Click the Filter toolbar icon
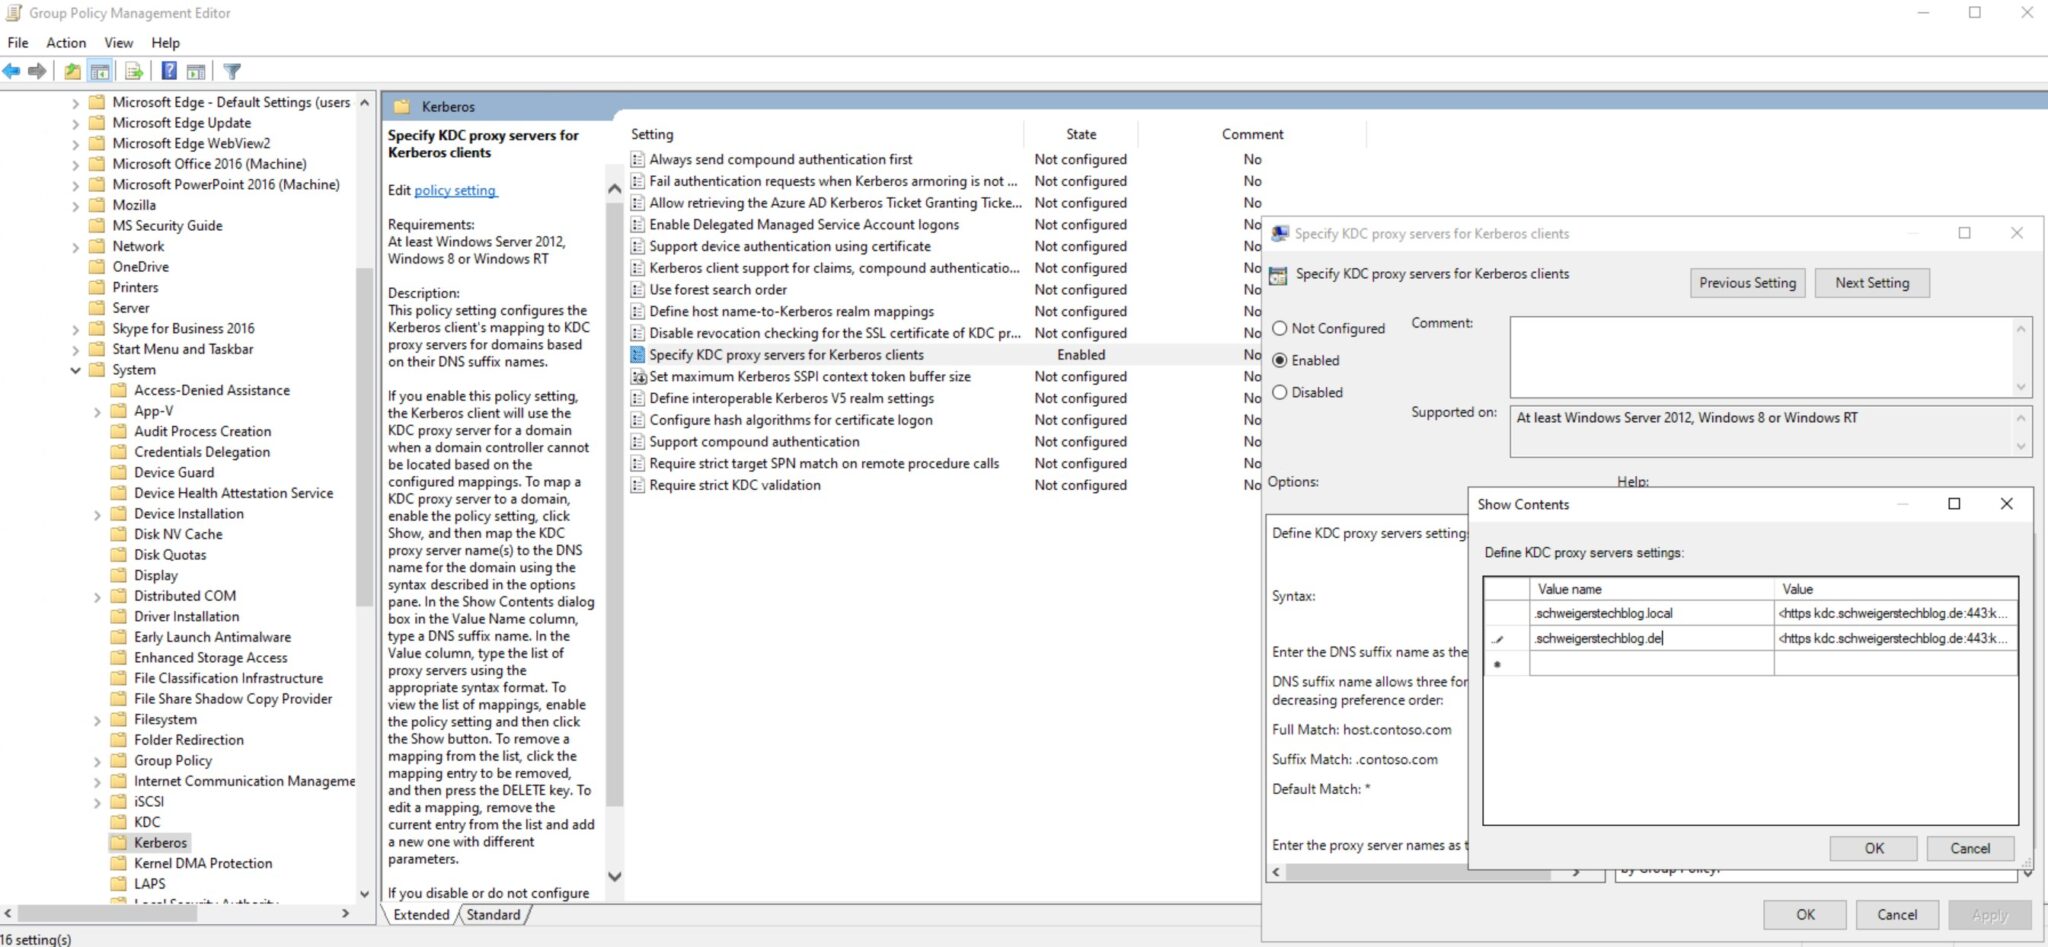 click(x=232, y=70)
